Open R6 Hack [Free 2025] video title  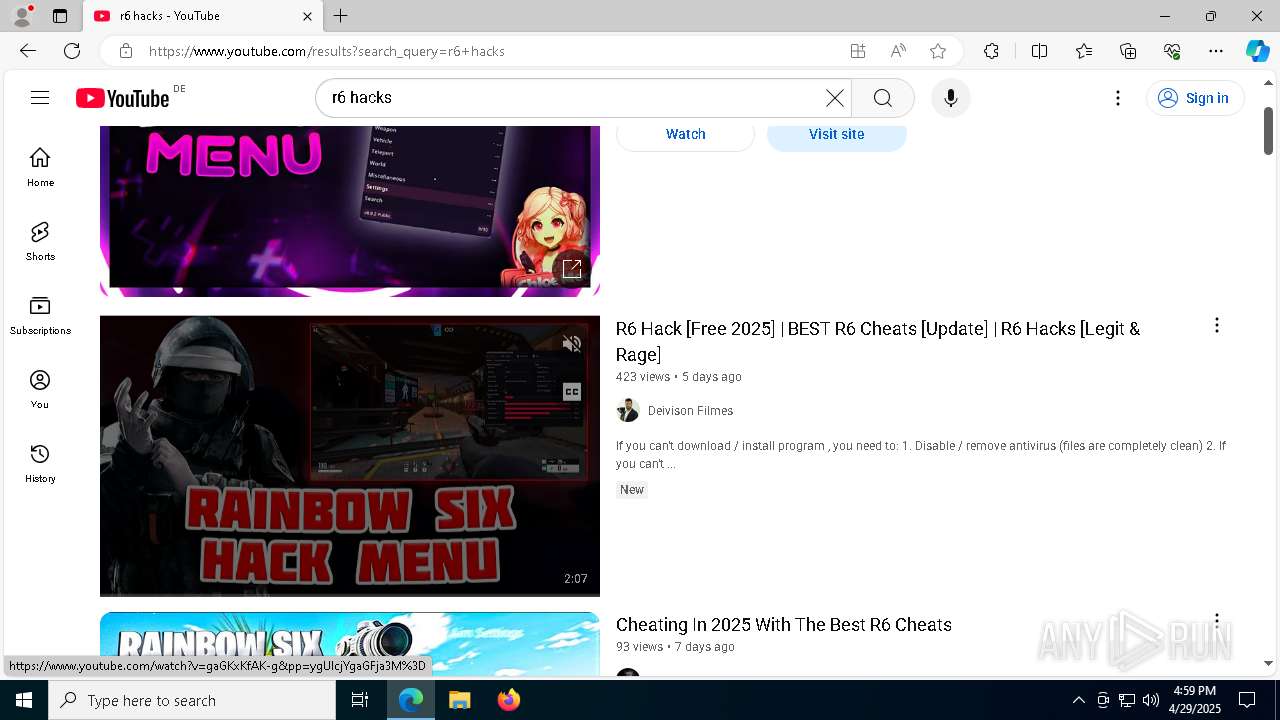tap(878, 341)
